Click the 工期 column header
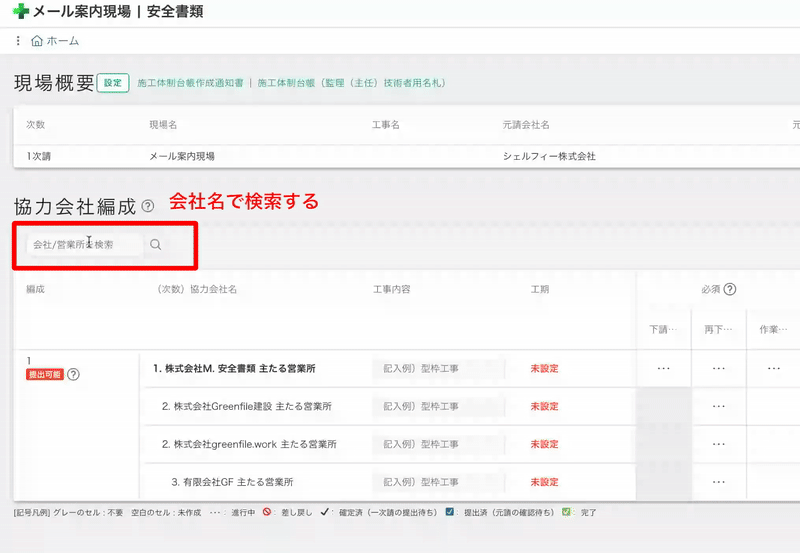Screen dimensions: 800x553 (x=540, y=289)
